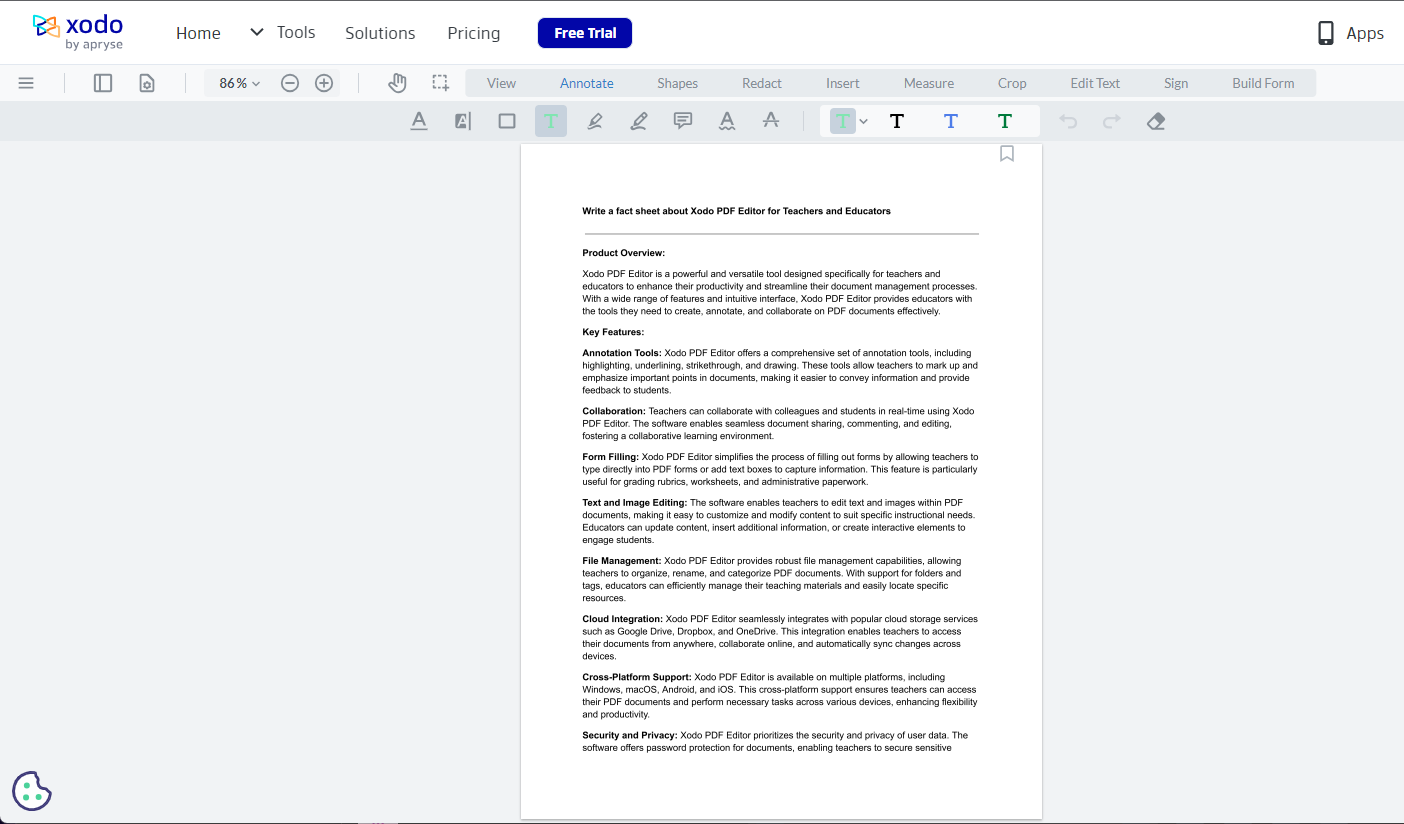Click the 'Text and Image Editing:' label
Screen dimensions: 1404x824
click(x=635, y=503)
